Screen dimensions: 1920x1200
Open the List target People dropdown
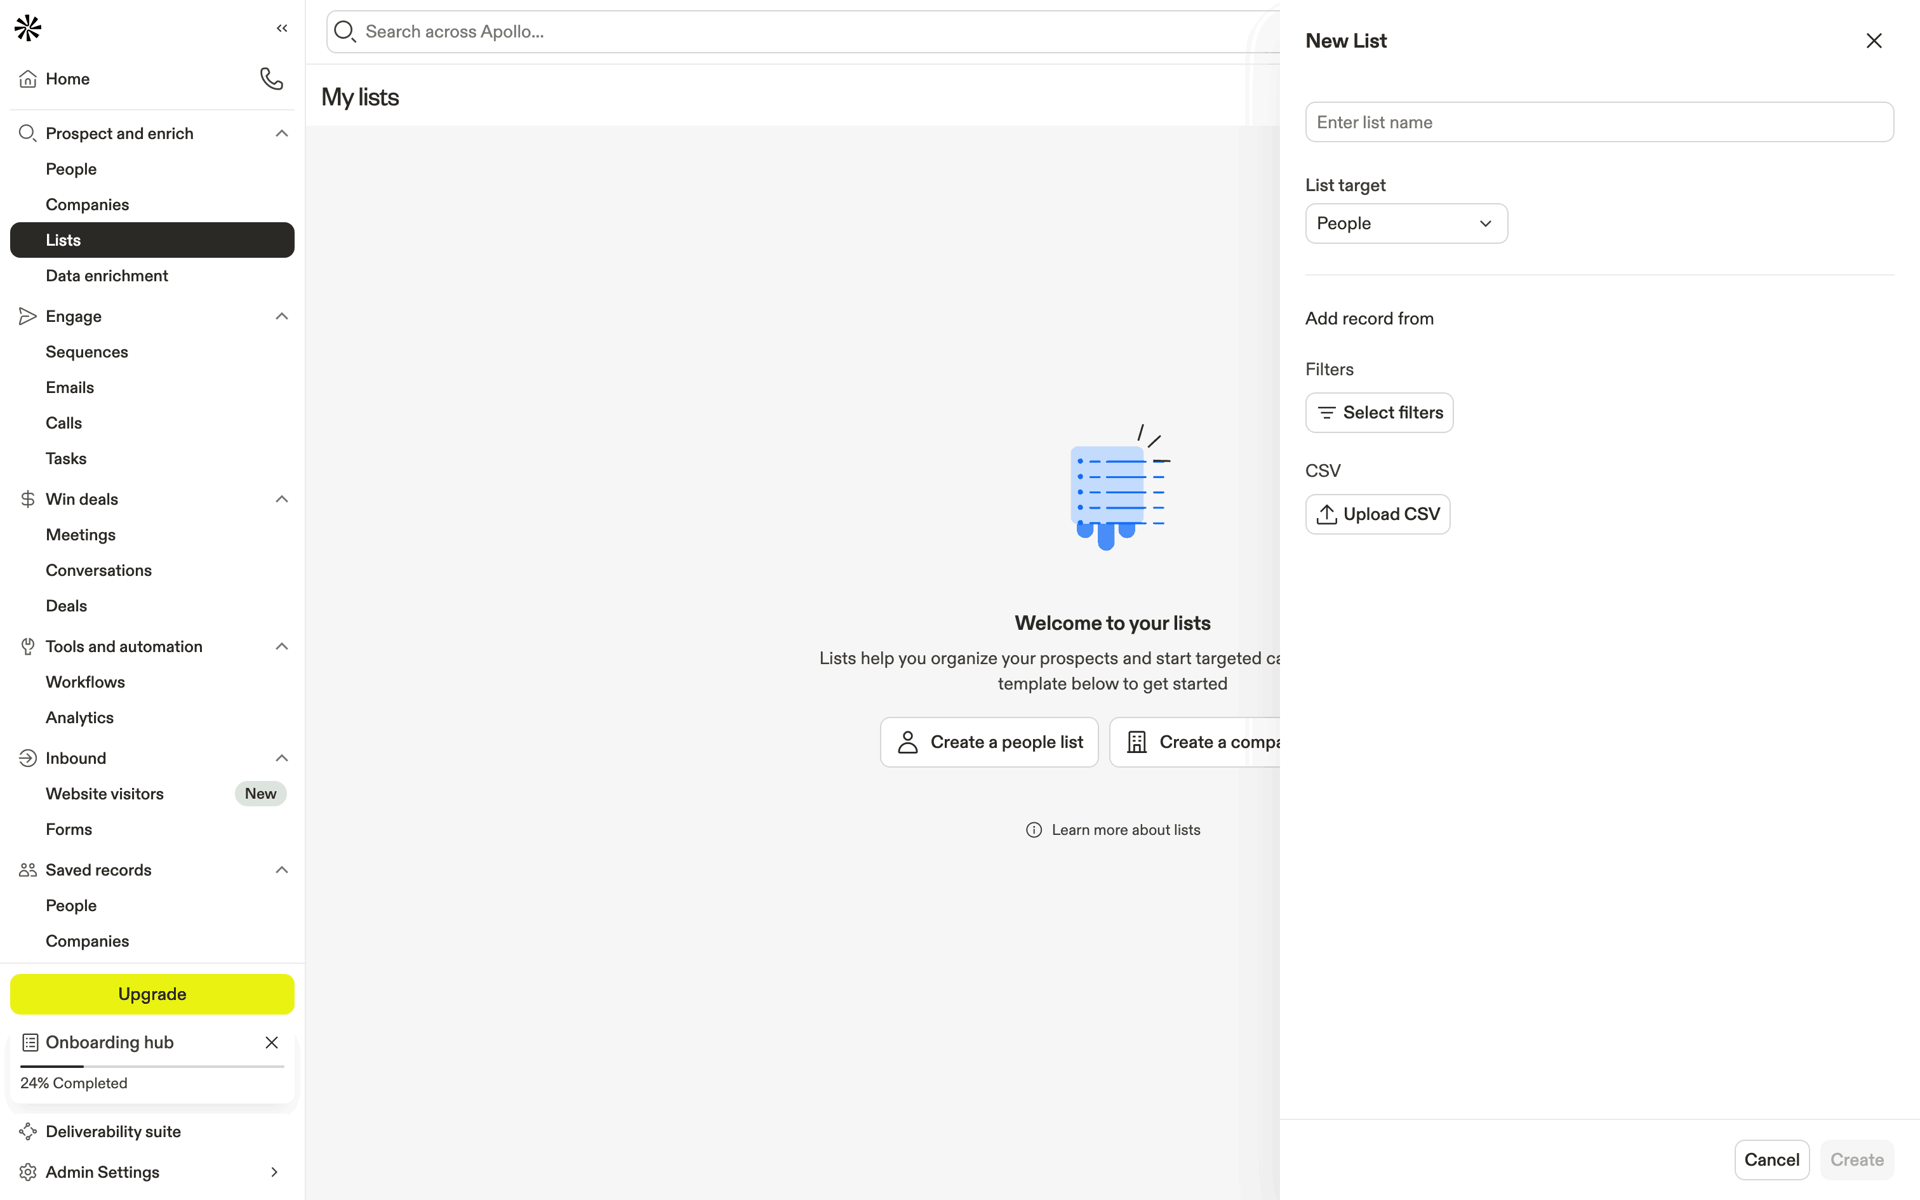coord(1406,223)
